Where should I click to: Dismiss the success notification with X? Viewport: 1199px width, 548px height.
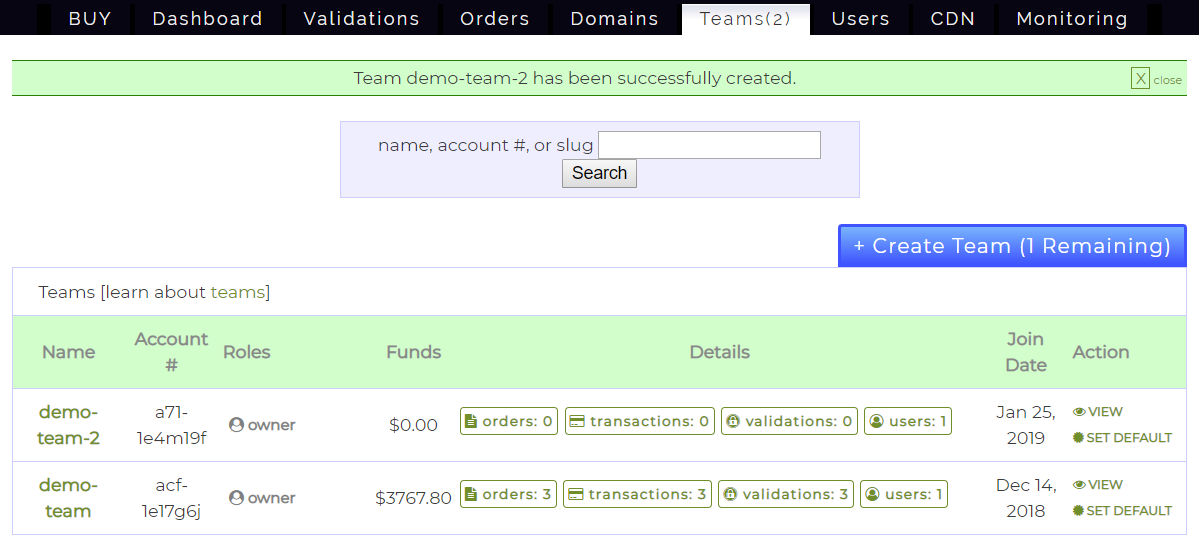1140,79
